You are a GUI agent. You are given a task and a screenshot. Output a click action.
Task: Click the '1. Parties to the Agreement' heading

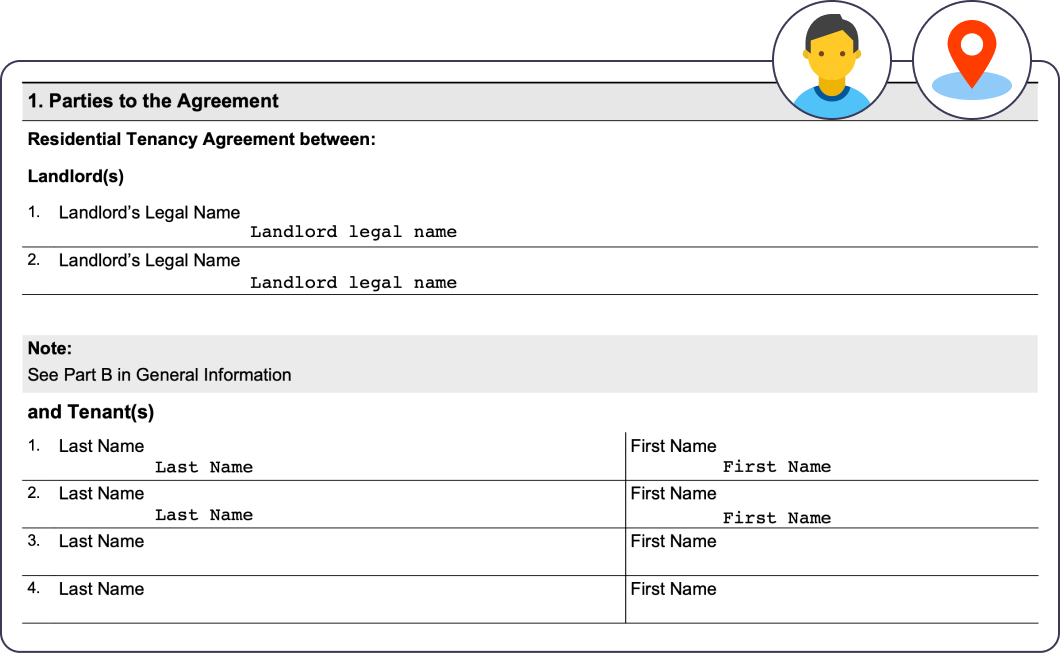pyautogui.click(x=153, y=101)
